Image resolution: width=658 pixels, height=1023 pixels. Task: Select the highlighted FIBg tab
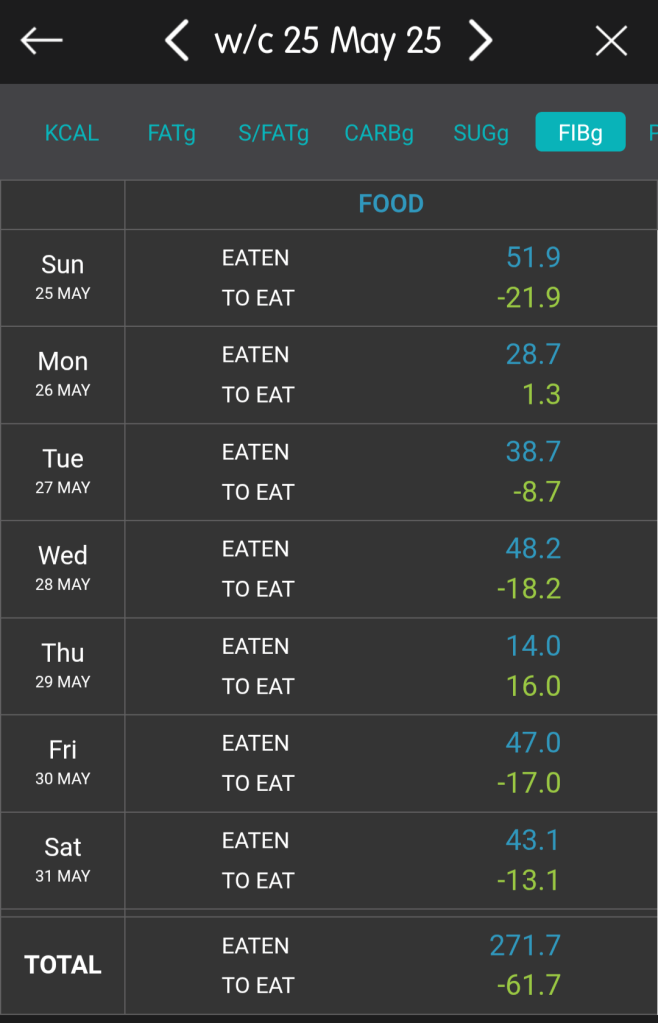coord(580,133)
